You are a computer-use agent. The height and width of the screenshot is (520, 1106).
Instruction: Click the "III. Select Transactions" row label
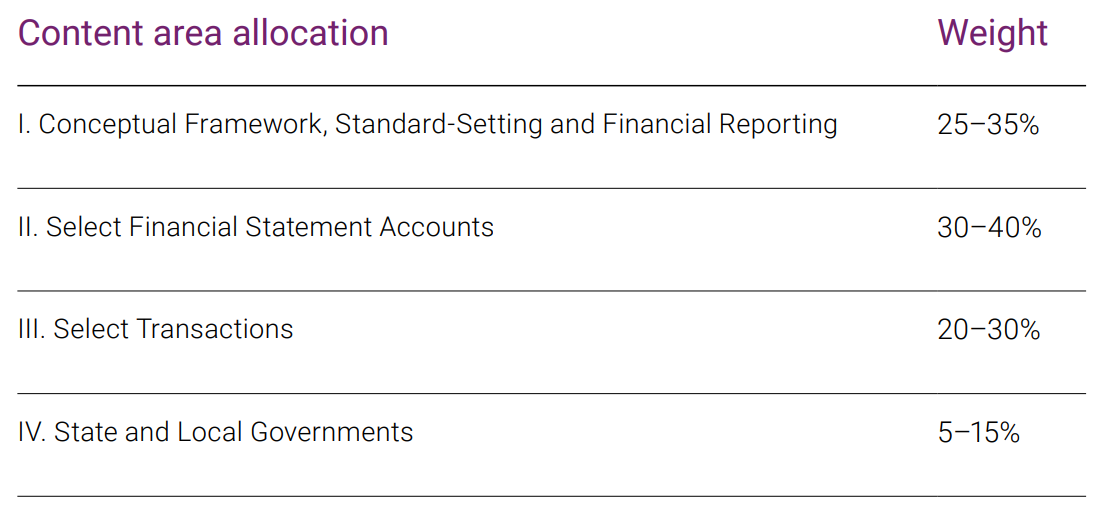(x=155, y=329)
